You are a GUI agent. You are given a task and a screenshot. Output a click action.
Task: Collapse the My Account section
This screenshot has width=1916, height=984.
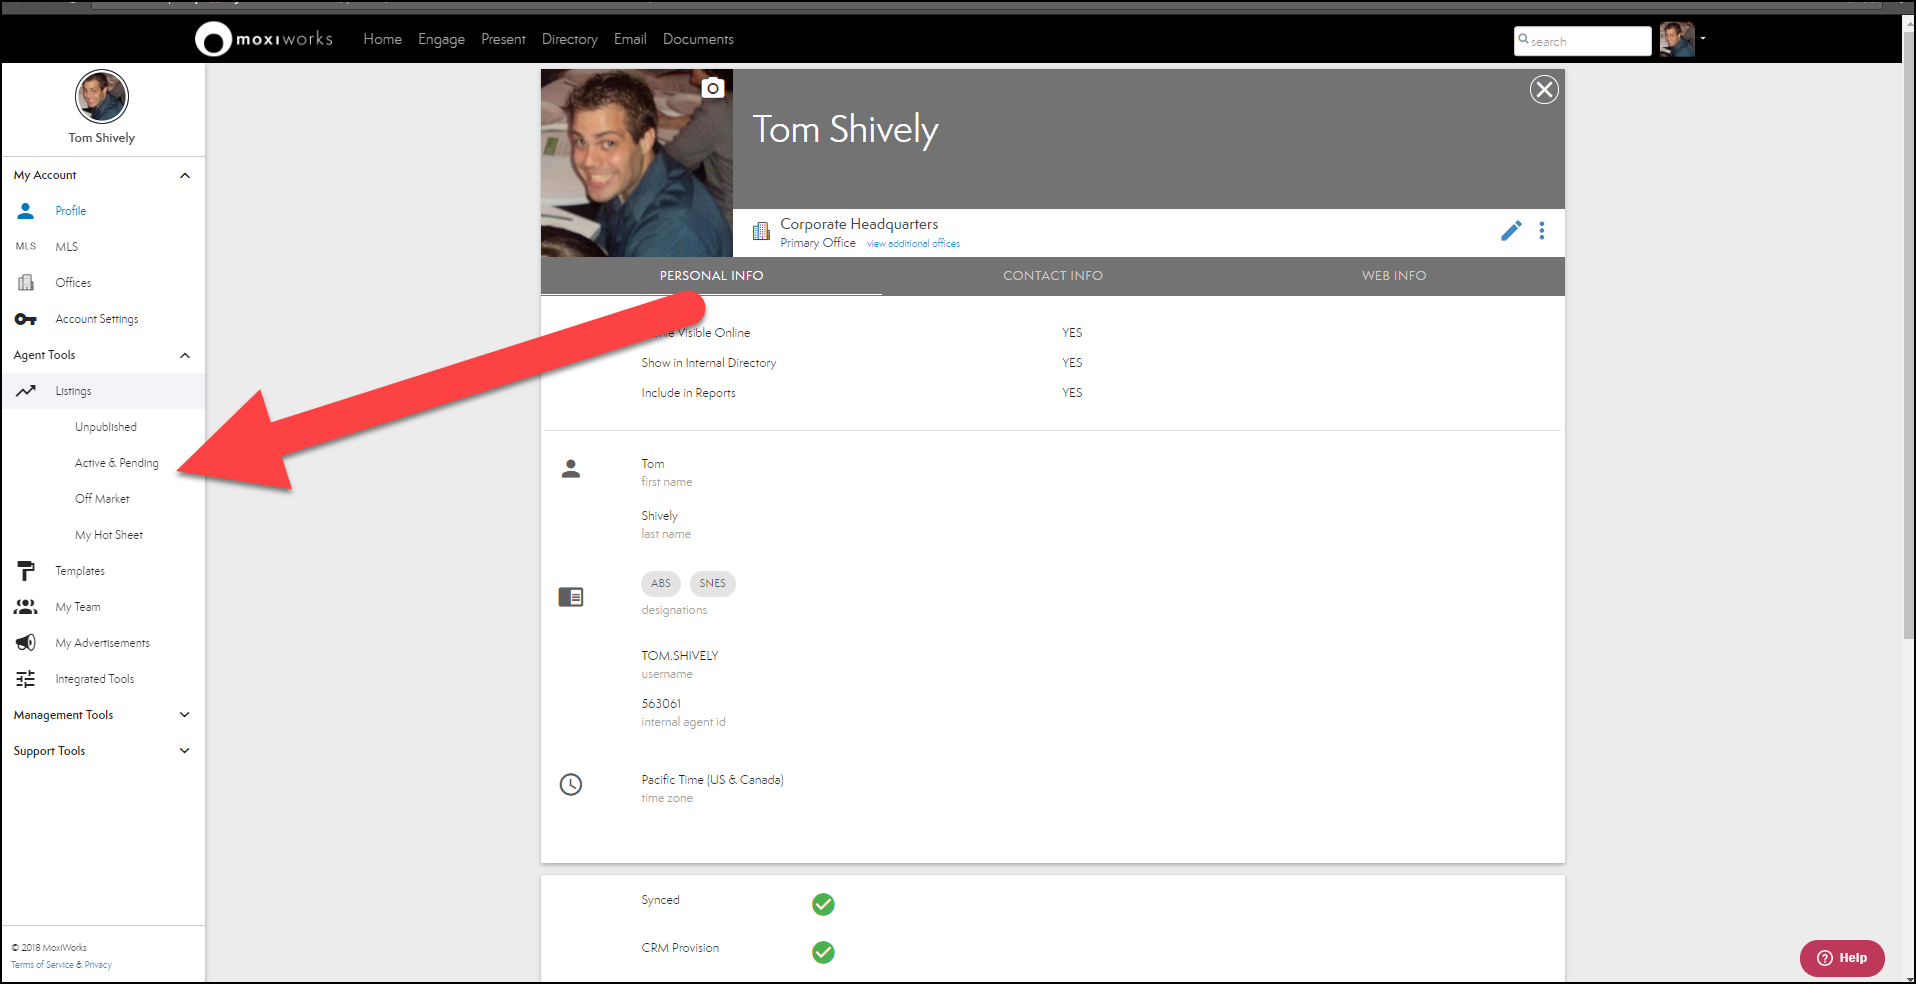[x=184, y=175]
